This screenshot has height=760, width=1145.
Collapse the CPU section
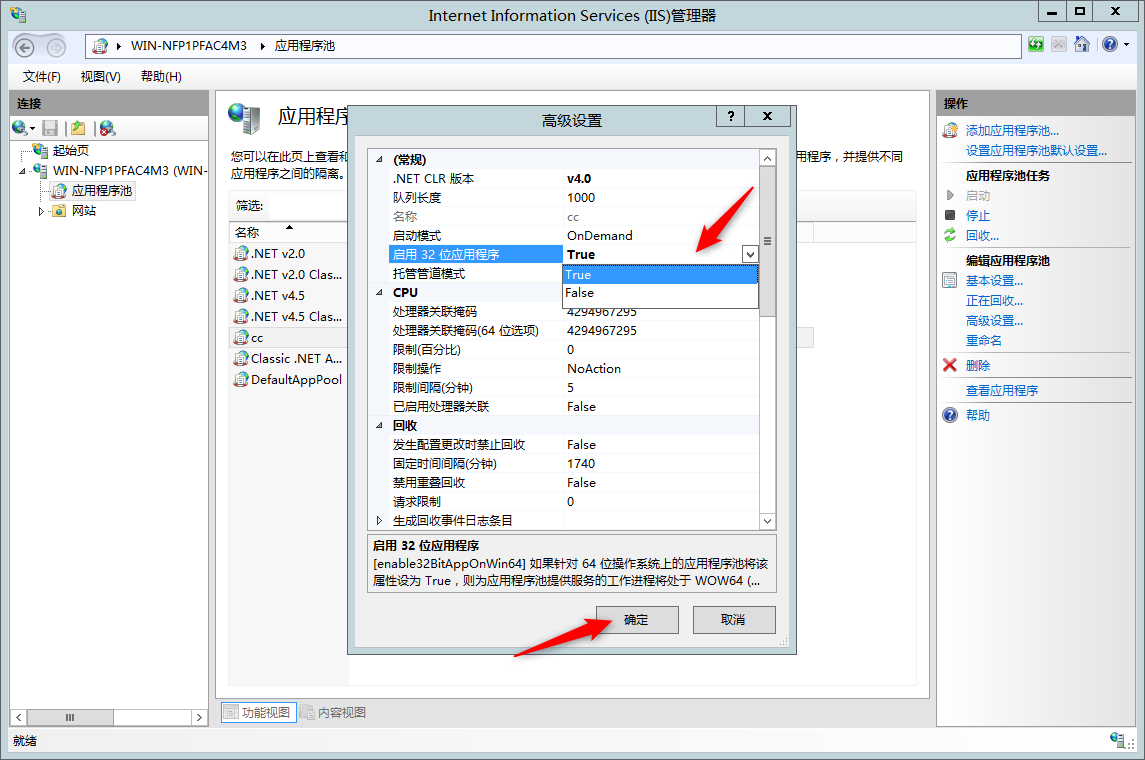379,293
